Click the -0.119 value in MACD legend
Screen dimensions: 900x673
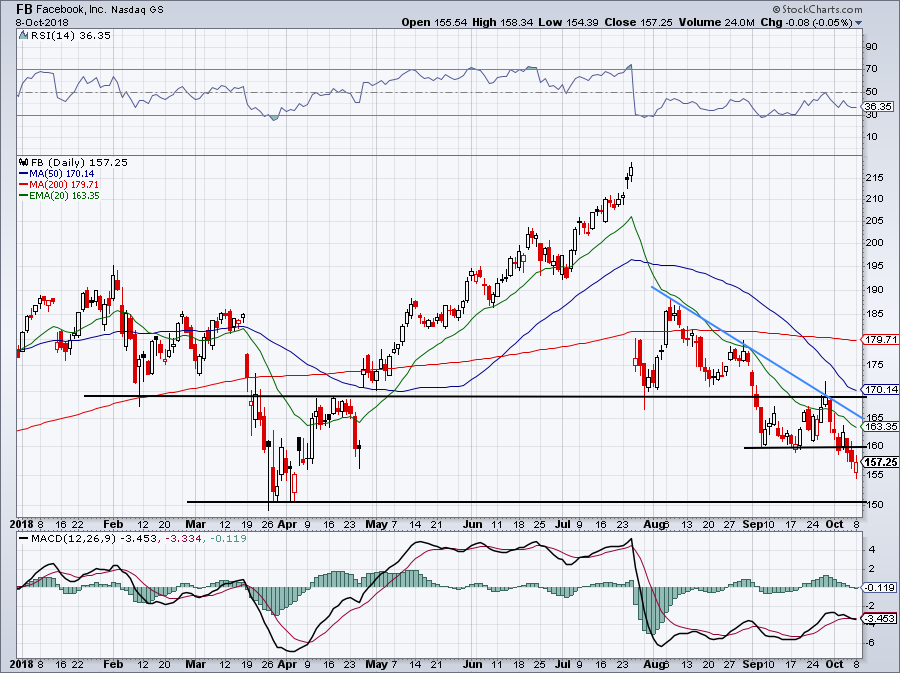pos(228,539)
